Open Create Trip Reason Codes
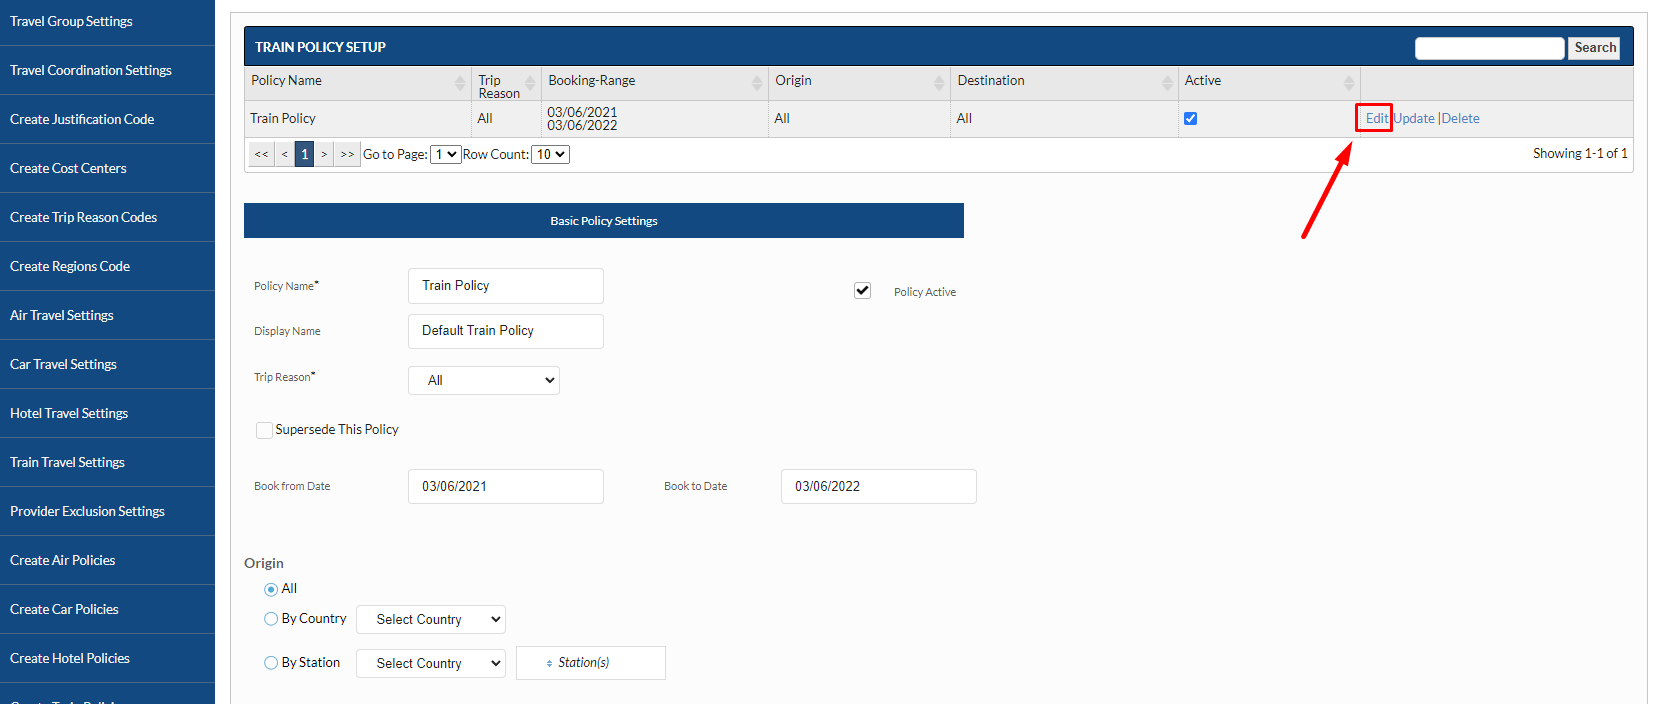The width and height of the screenshot is (1656, 704). tap(107, 217)
